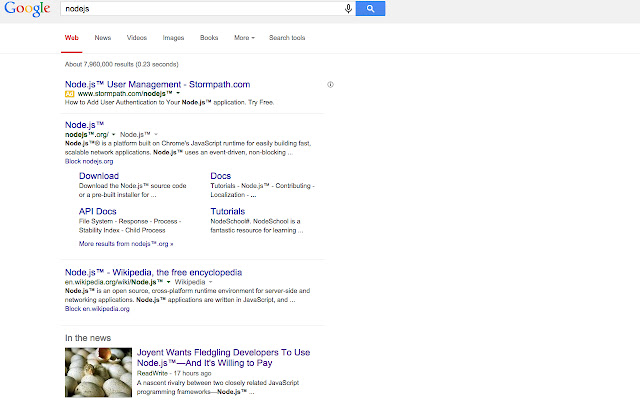Screen dimensions: 640x400
Task: Open the Node.js User Management Stormpath ad
Action: pos(157,84)
